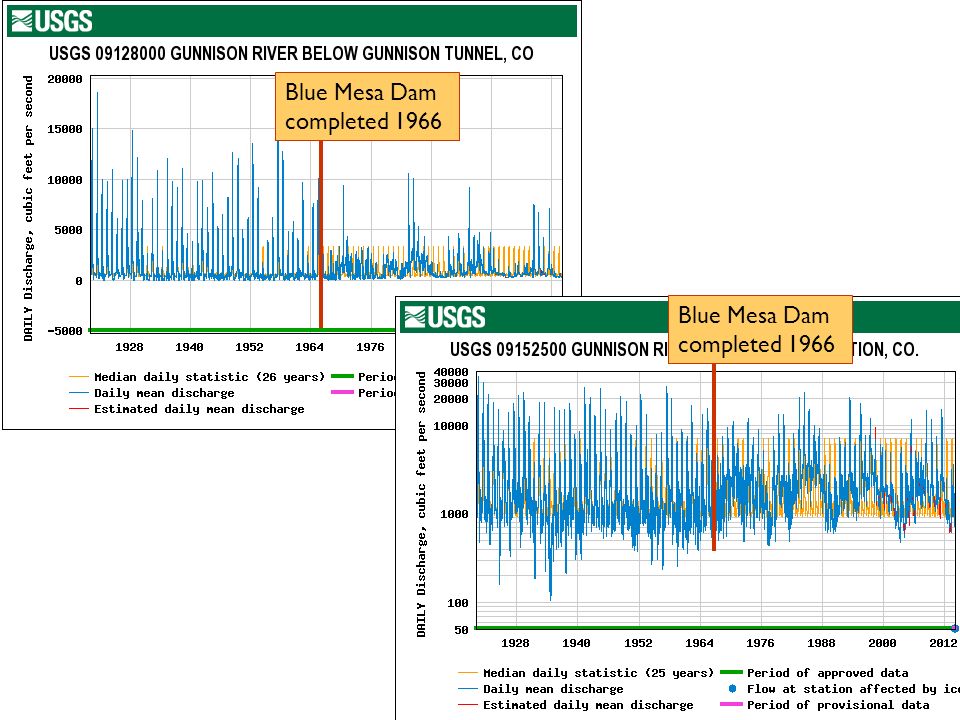Click the red 1966 marker line on lower chart
The image size is (960, 720).
[x=714, y=457]
